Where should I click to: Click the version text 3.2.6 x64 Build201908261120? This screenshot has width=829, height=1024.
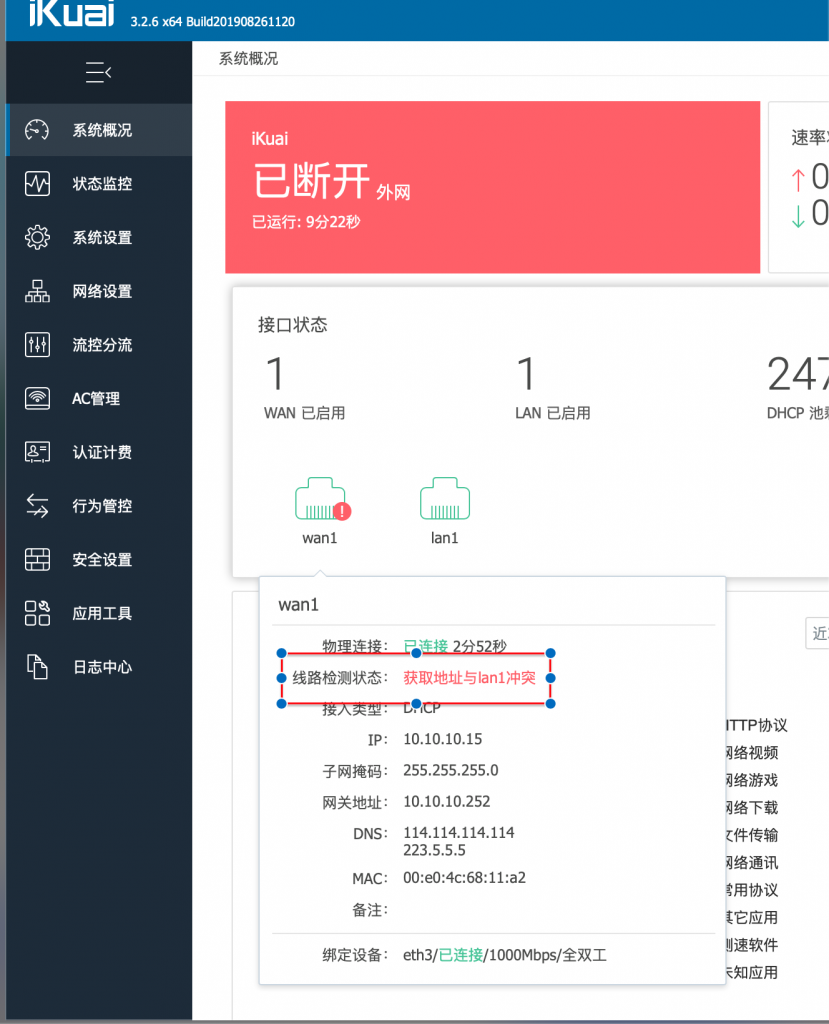point(212,22)
